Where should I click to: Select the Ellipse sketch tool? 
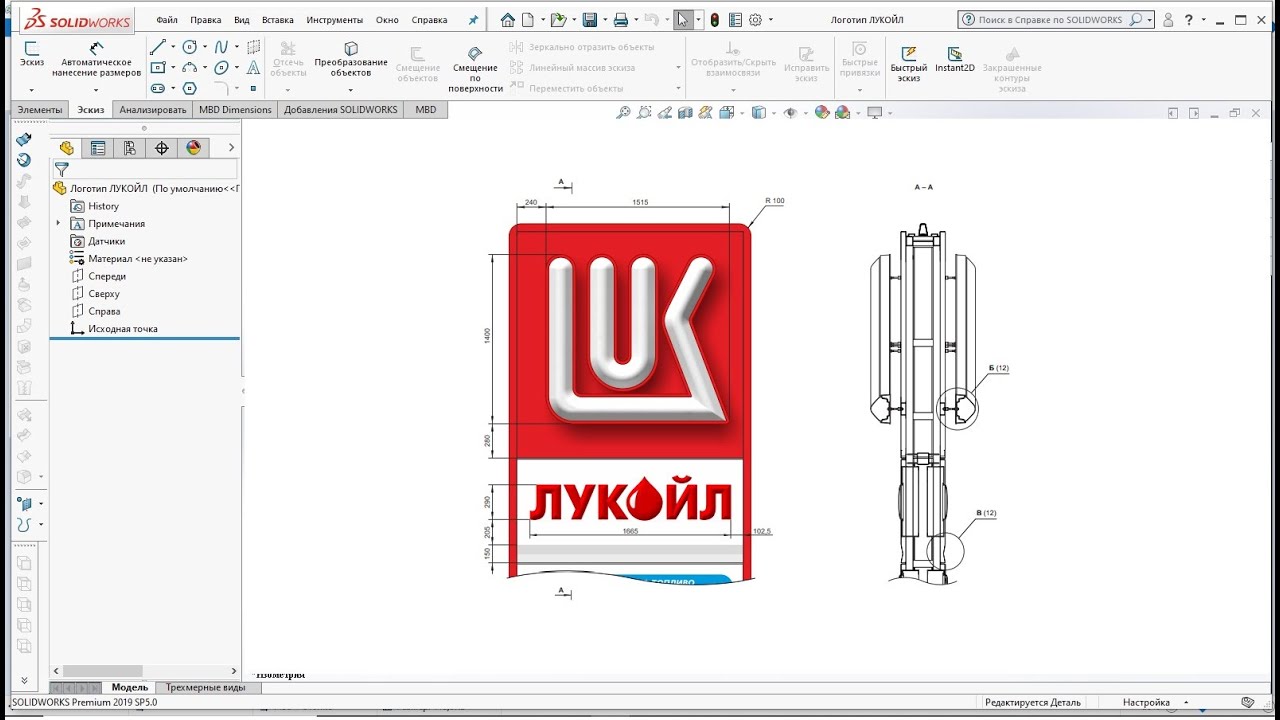pos(221,68)
